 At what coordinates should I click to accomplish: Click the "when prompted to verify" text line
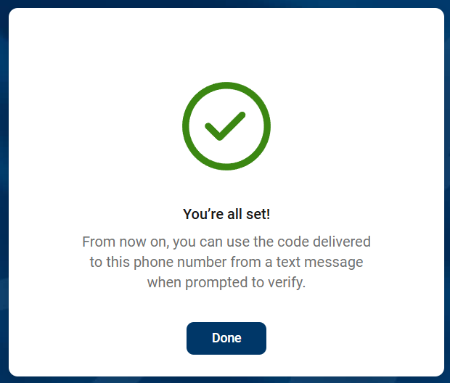click(x=226, y=283)
